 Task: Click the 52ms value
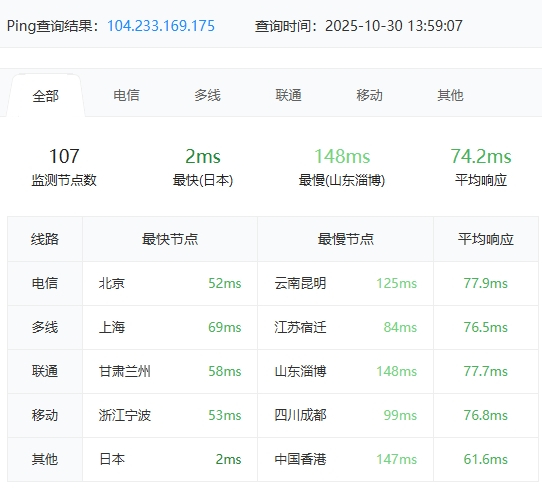click(x=225, y=283)
